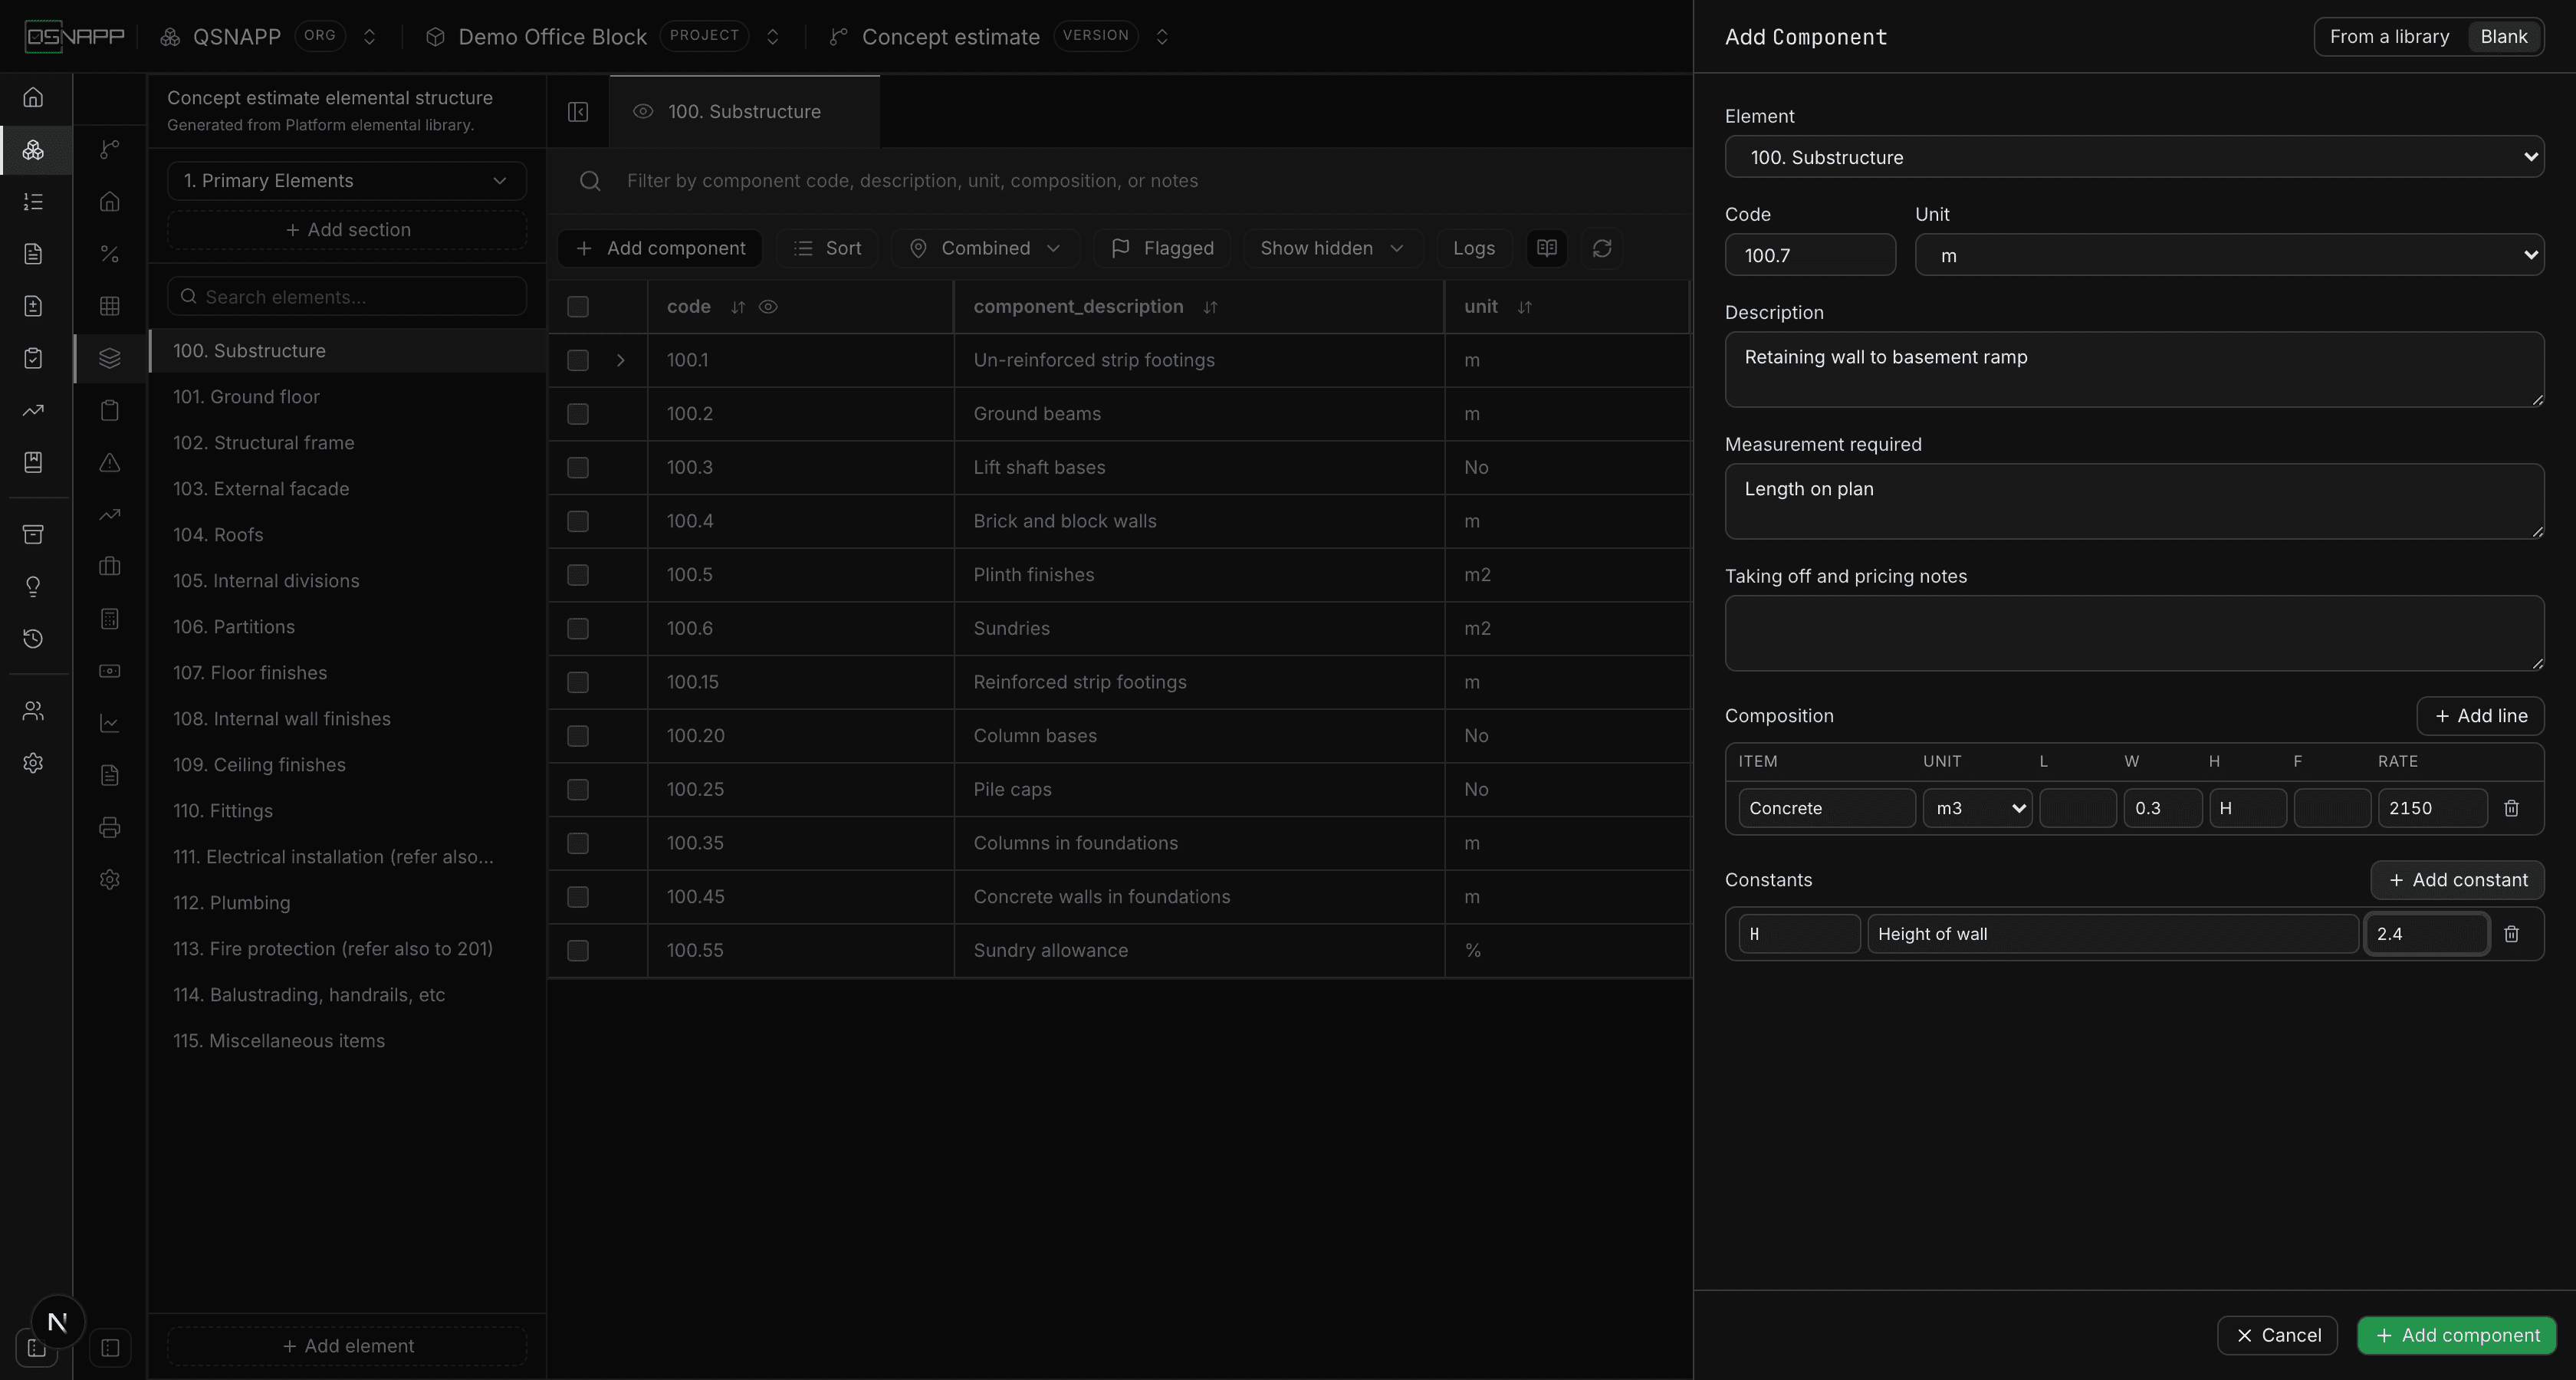Collapse the elements panel icon
Image resolution: width=2576 pixels, height=1380 pixels.
coord(578,112)
